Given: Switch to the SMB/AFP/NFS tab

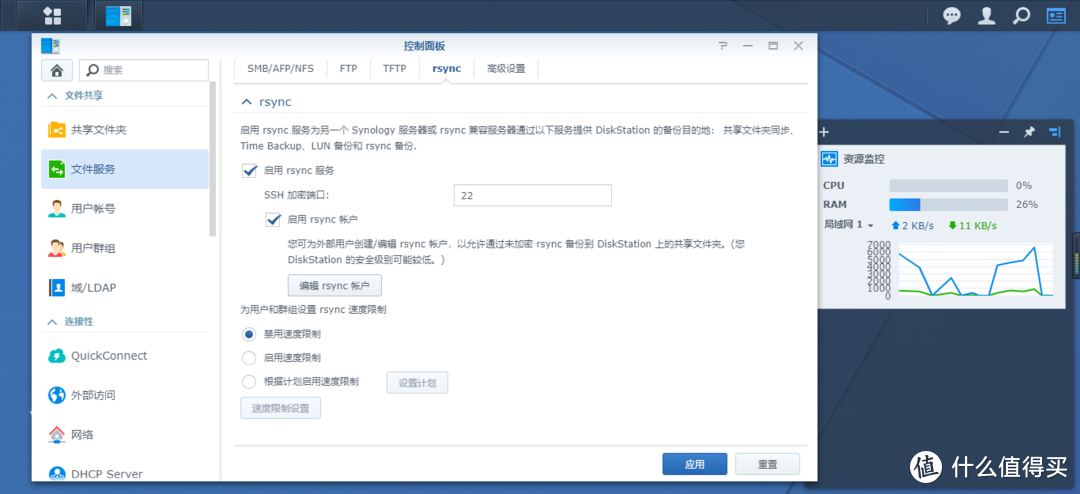Looking at the screenshot, I should (x=280, y=69).
